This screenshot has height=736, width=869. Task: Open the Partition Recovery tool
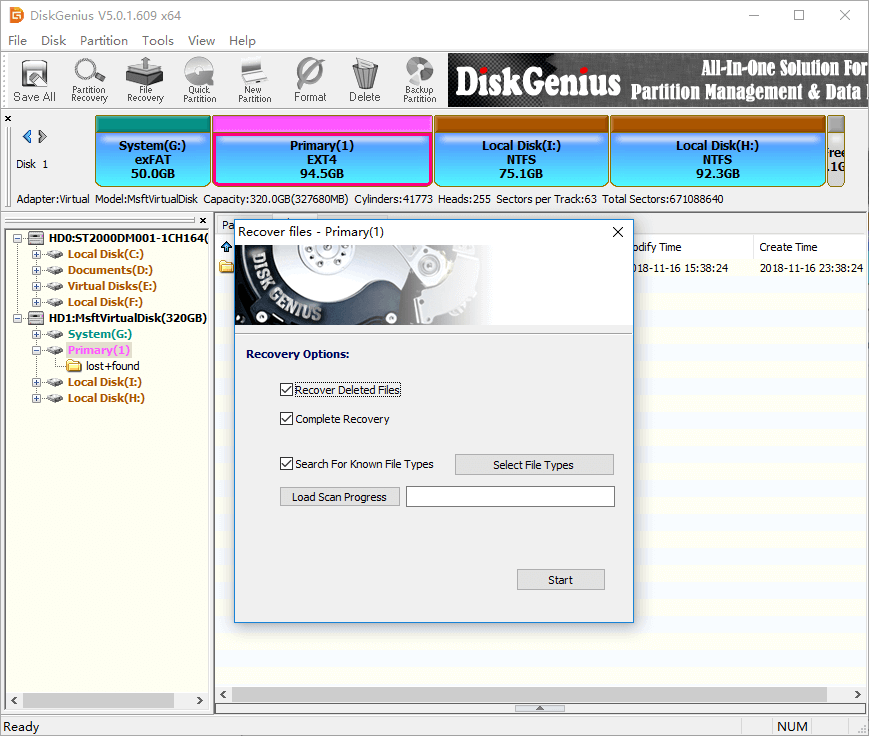(89, 80)
